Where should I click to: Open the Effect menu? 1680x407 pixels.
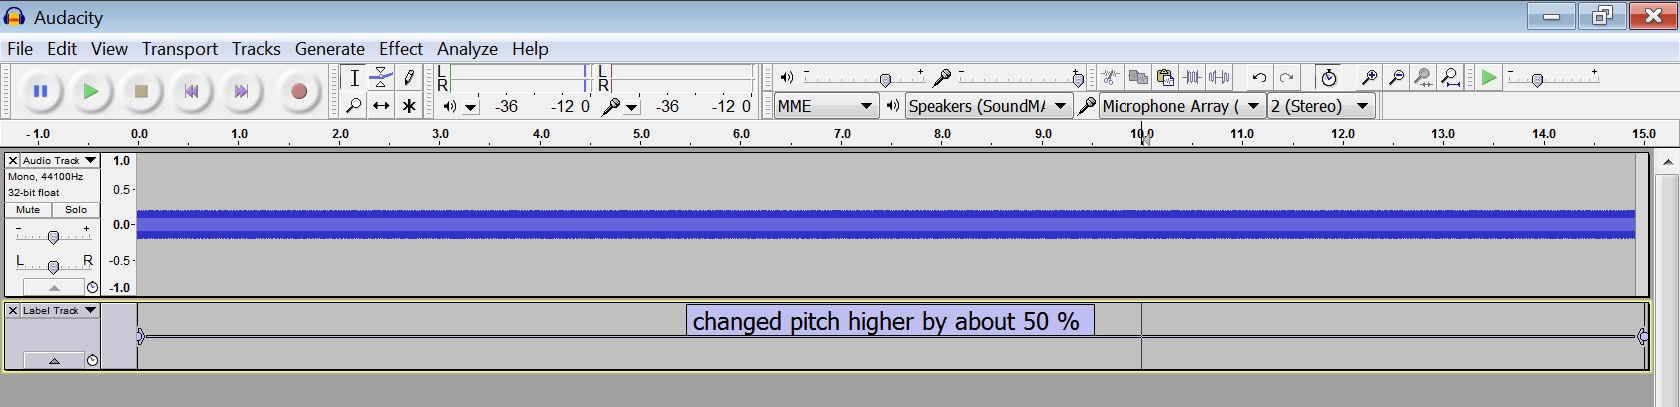coord(400,49)
